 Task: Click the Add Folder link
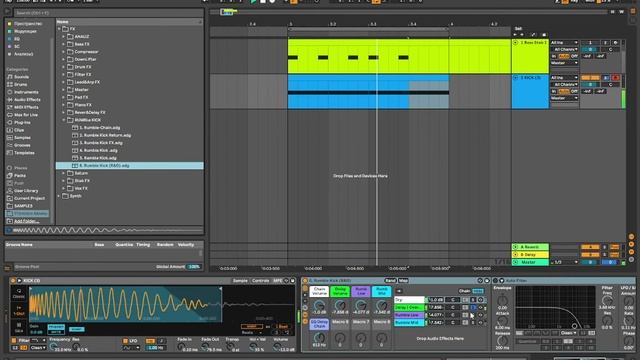pos(27,221)
